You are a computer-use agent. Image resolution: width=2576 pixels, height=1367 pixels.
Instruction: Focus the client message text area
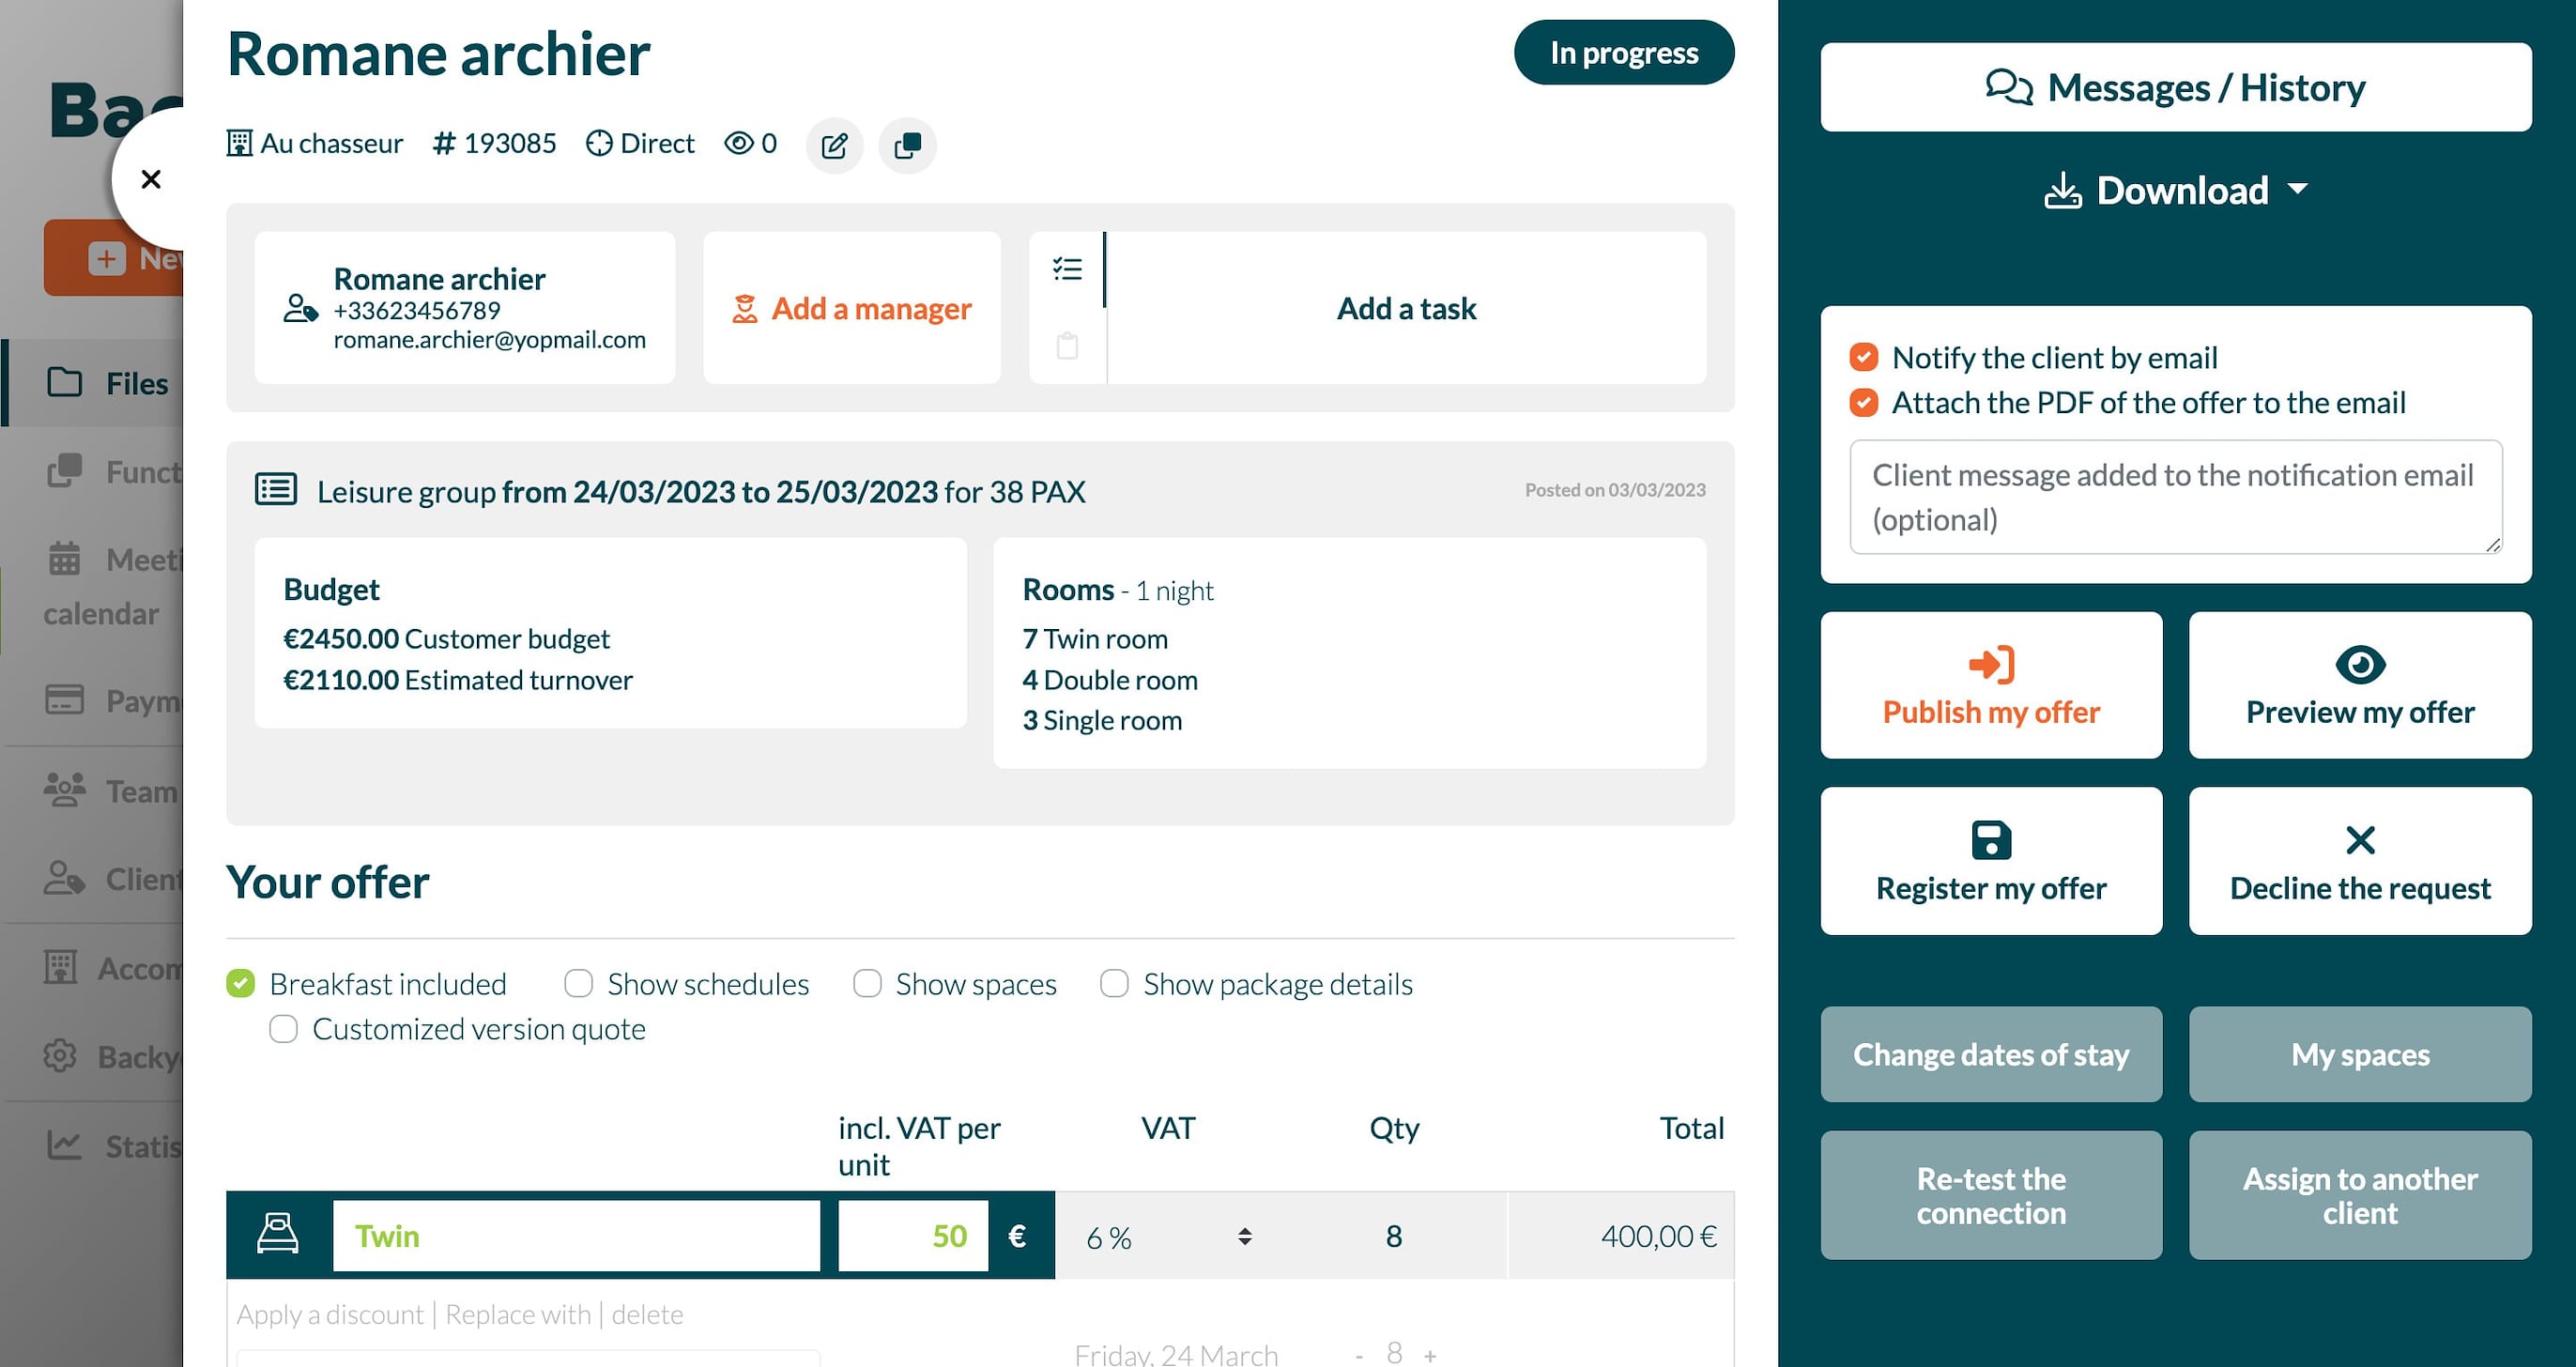point(2175,497)
